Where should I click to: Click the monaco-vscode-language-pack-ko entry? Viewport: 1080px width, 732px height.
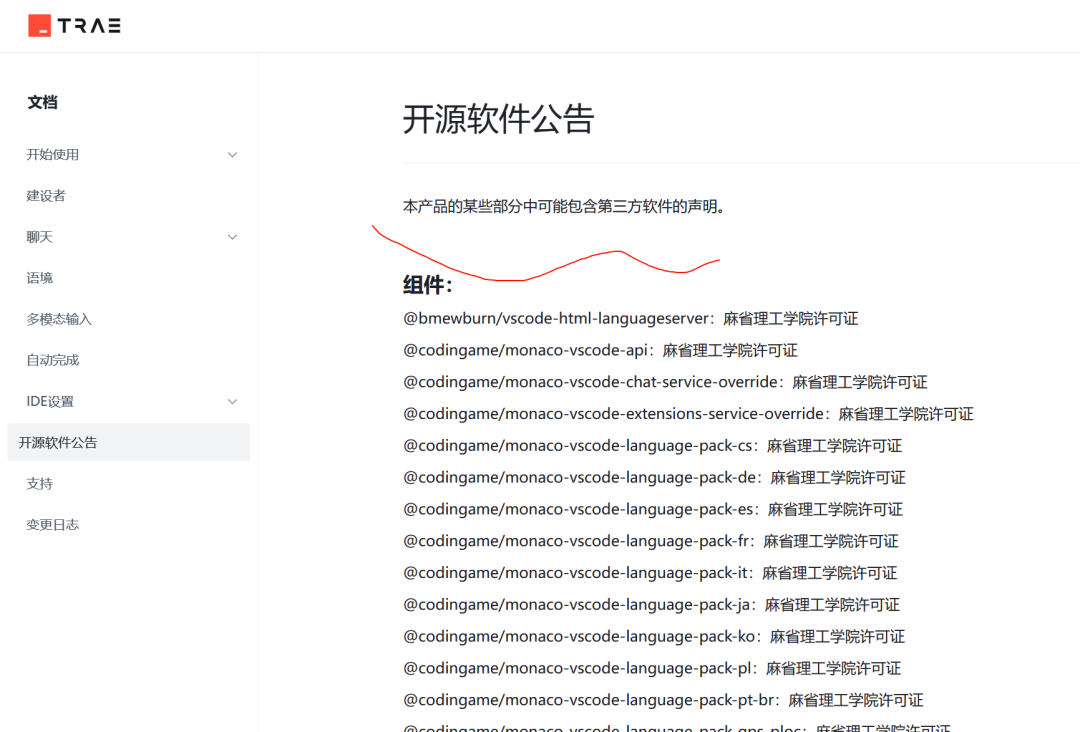[654, 636]
